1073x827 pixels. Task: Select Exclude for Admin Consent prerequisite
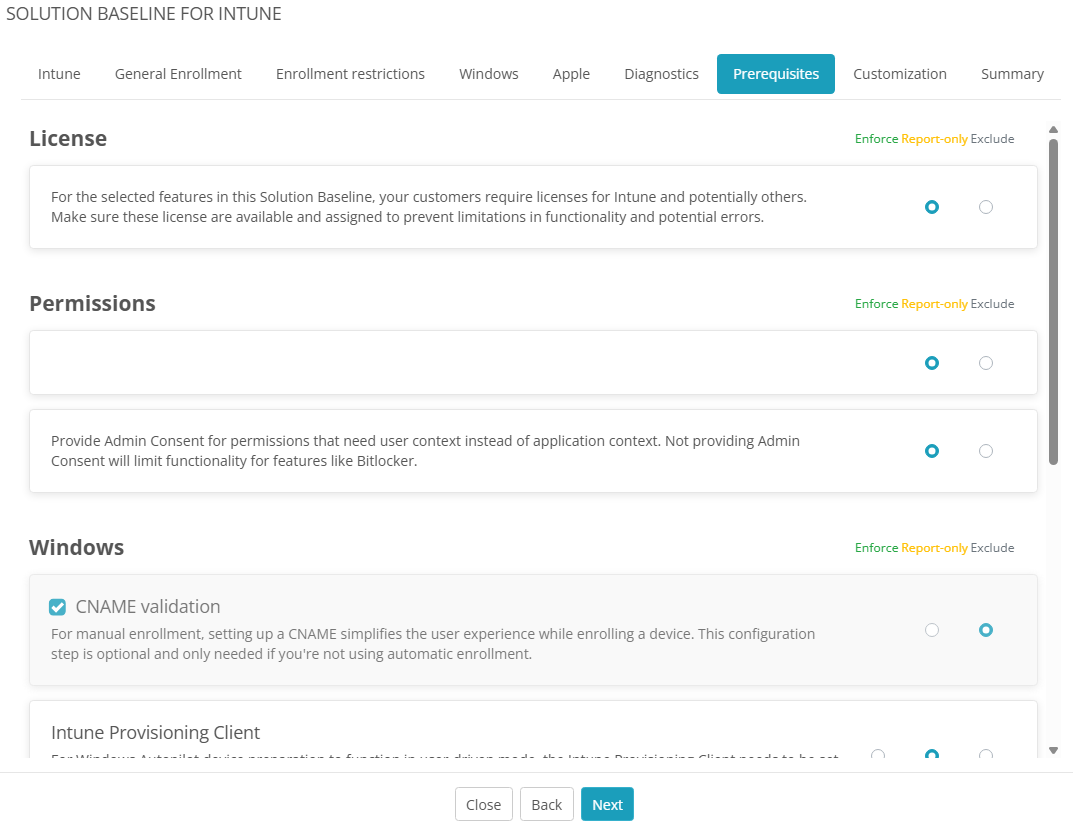(986, 451)
